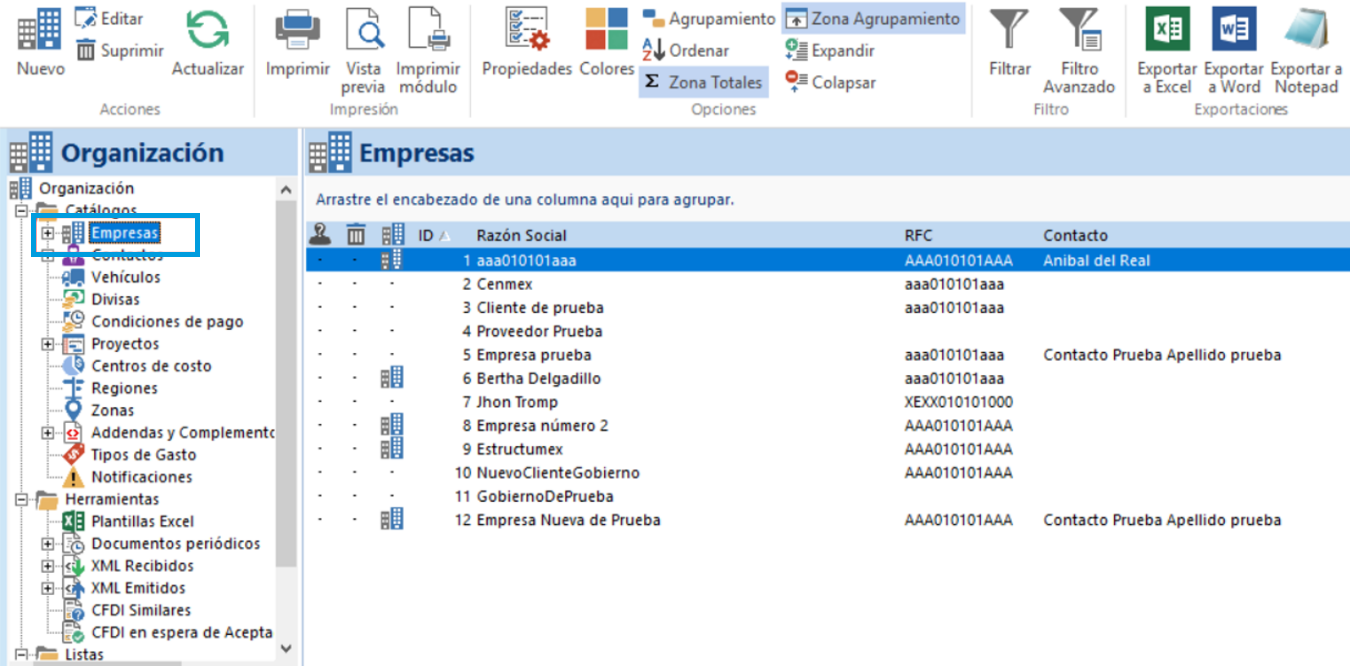The image size is (1350, 666).
Task: Click the Ordenar sort option
Action: point(686,50)
